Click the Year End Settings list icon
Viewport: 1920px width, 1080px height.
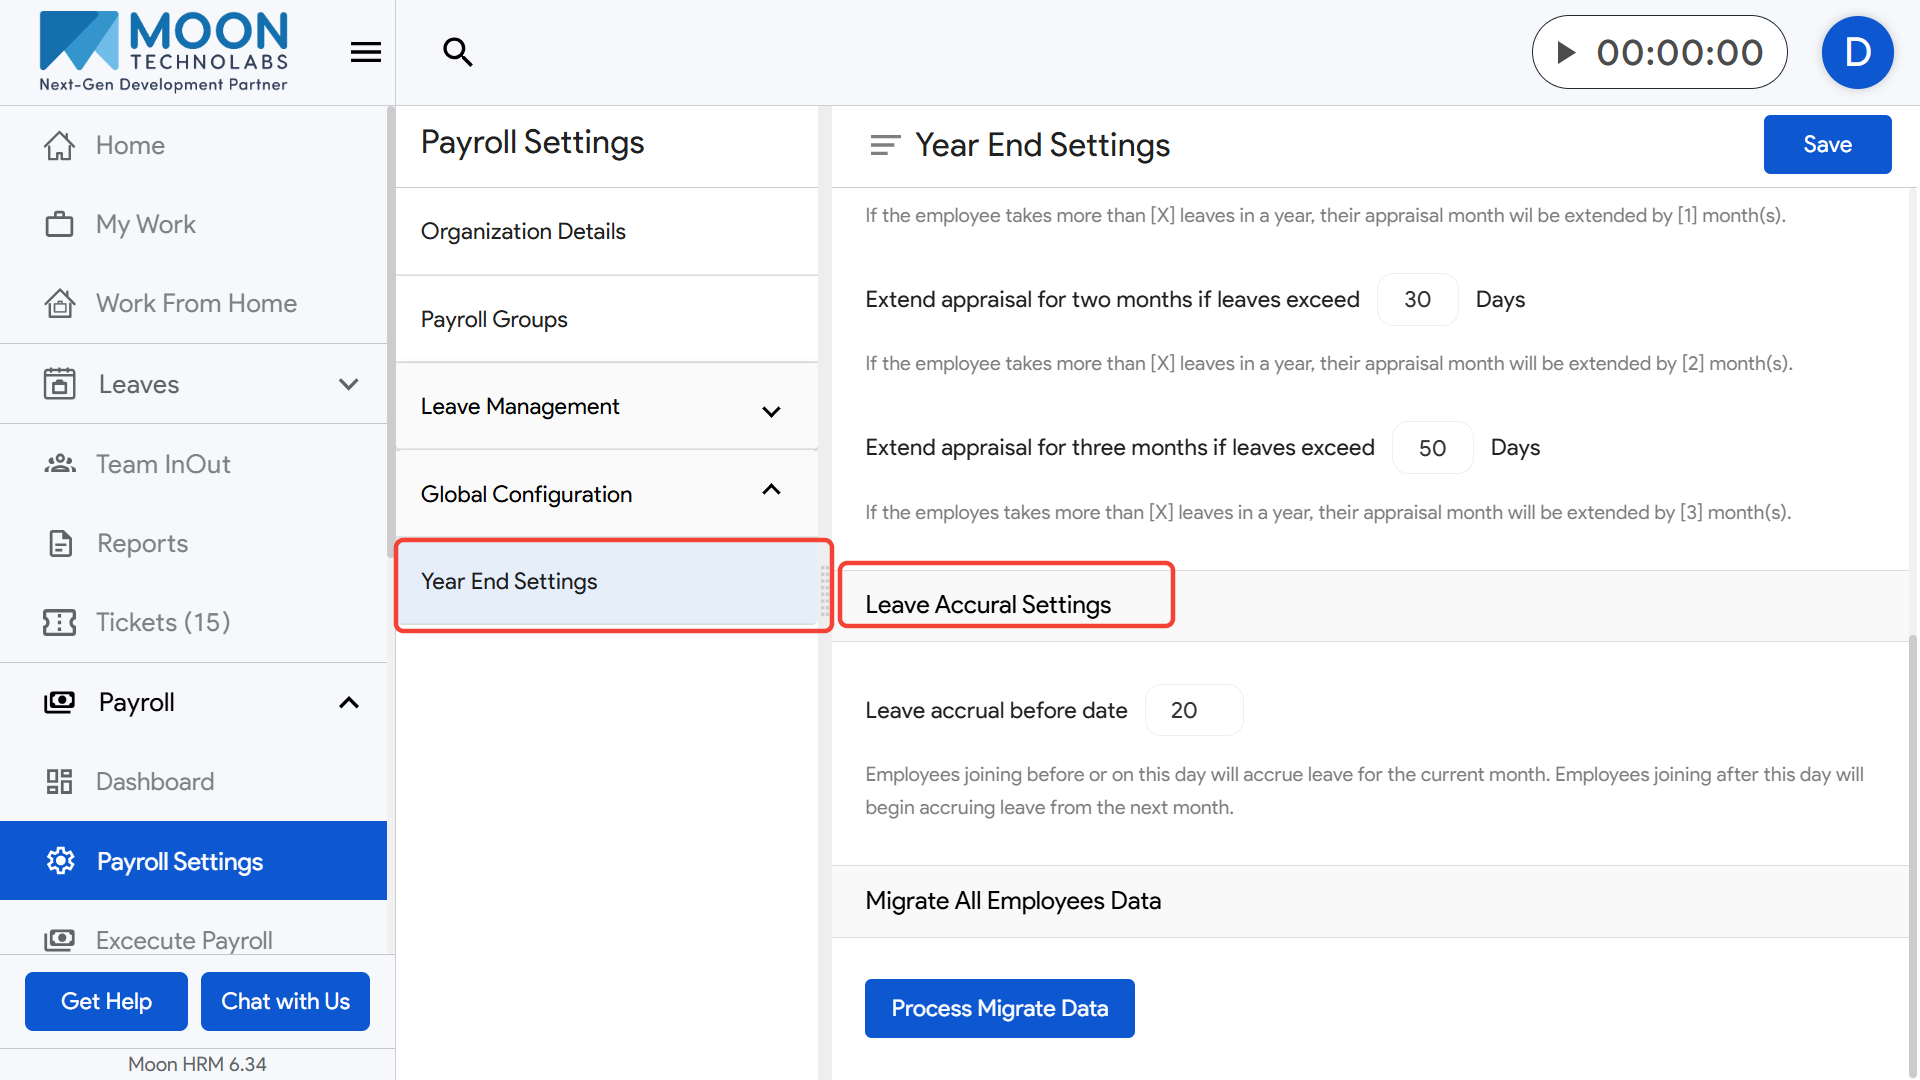point(885,145)
